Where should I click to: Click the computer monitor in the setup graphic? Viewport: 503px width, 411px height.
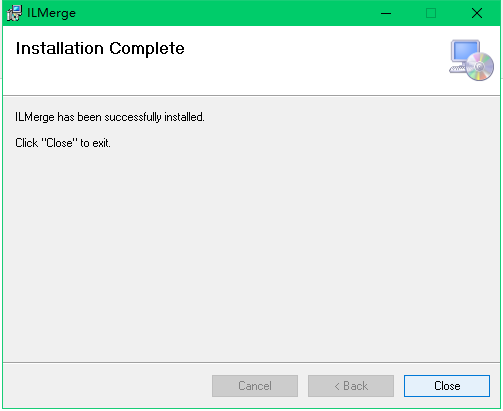(465, 51)
